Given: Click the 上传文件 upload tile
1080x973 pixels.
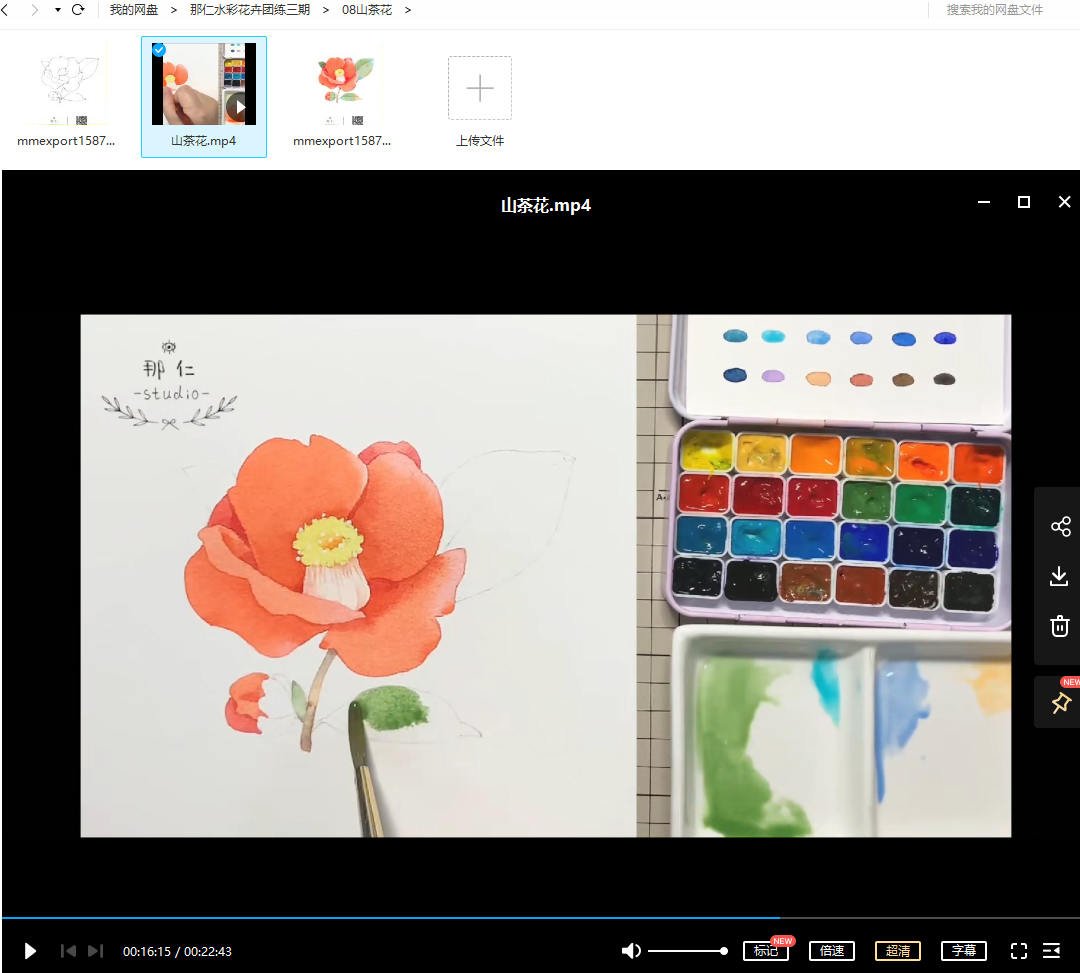Looking at the screenshot, I should [480, 100].
